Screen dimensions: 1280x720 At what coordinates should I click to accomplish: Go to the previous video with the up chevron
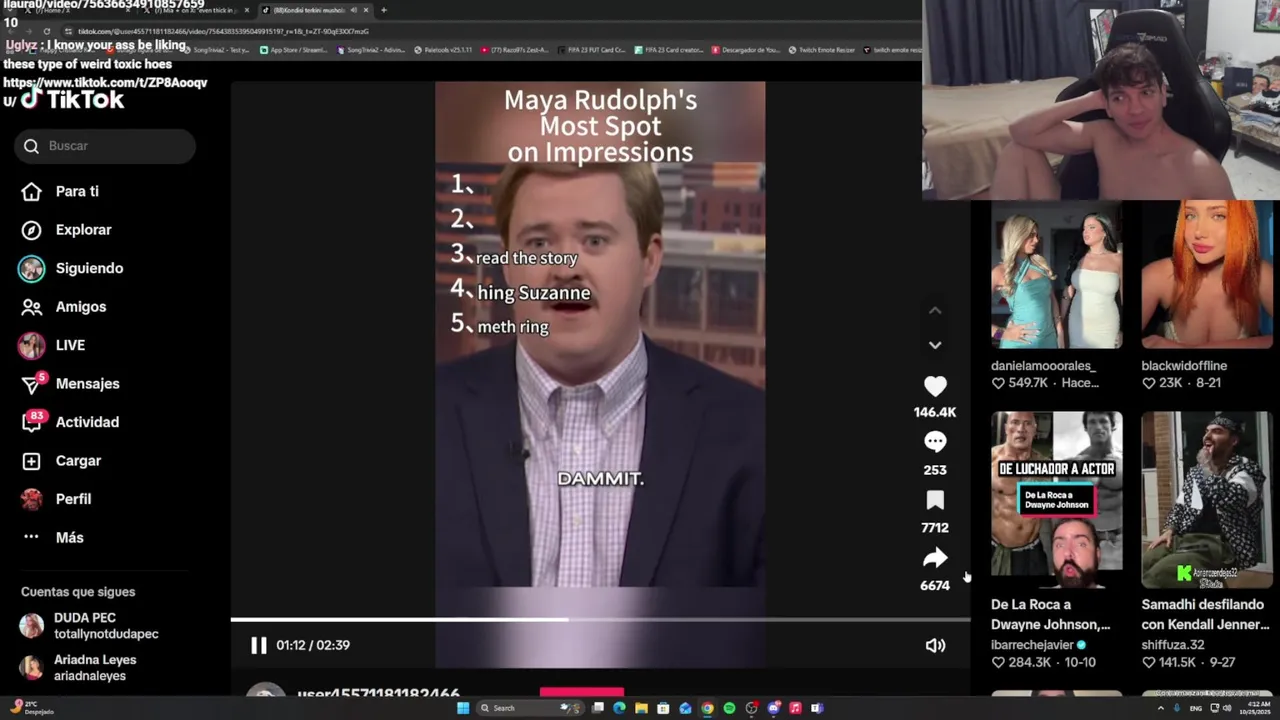click(x=935, y=310)
